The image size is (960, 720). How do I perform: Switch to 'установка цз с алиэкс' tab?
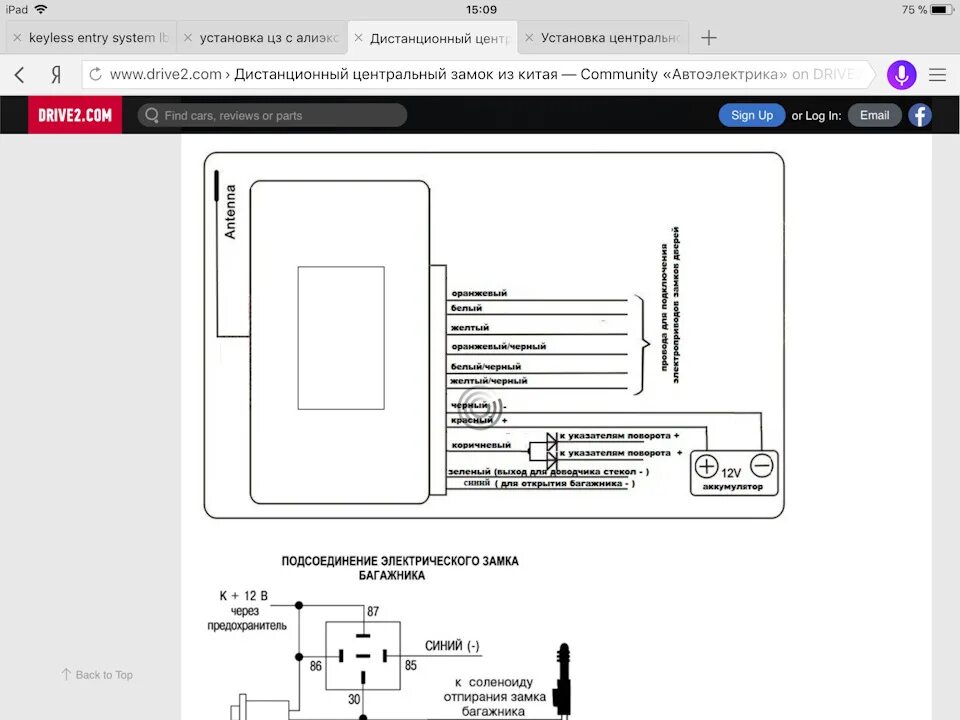click(x=262, y=37)
